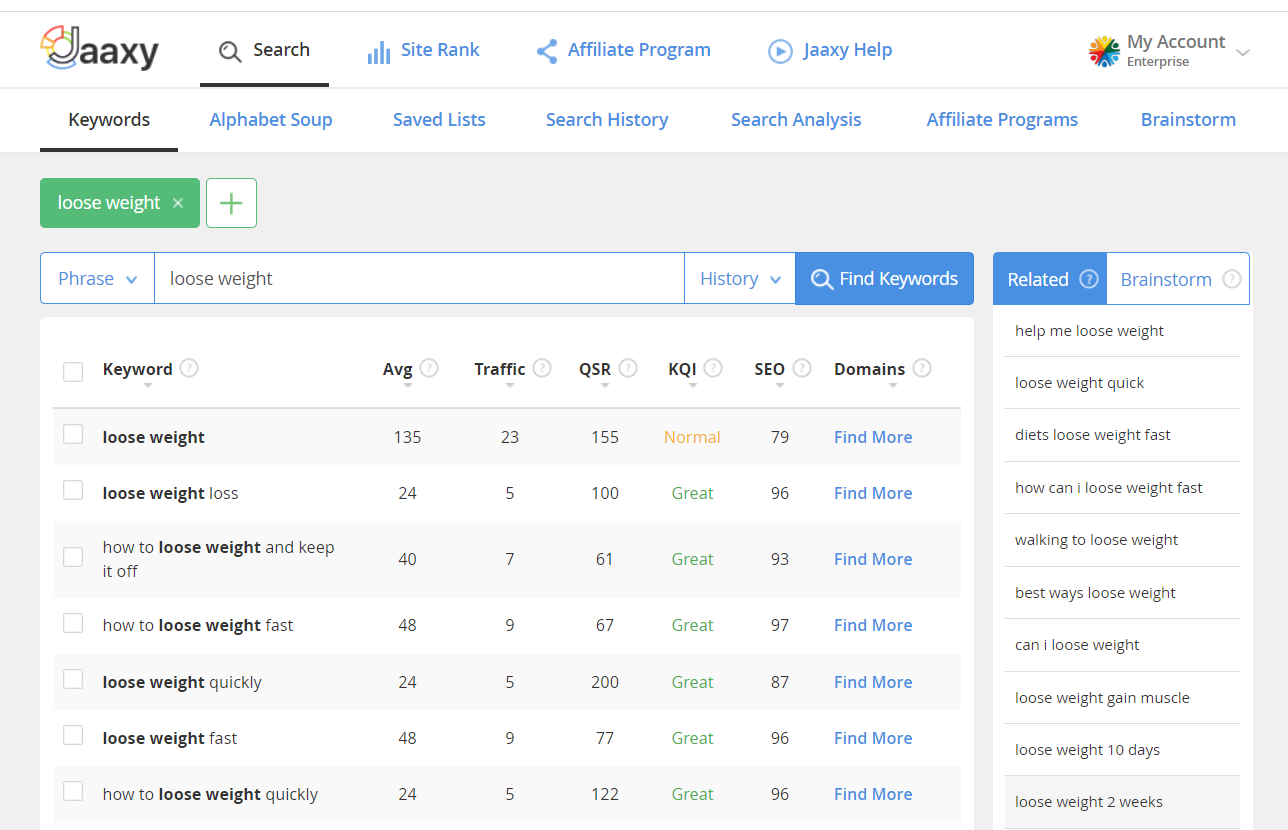Click the My Account avatar icon
This screenshot has height=830, width=1288.
coord(1104,51)
